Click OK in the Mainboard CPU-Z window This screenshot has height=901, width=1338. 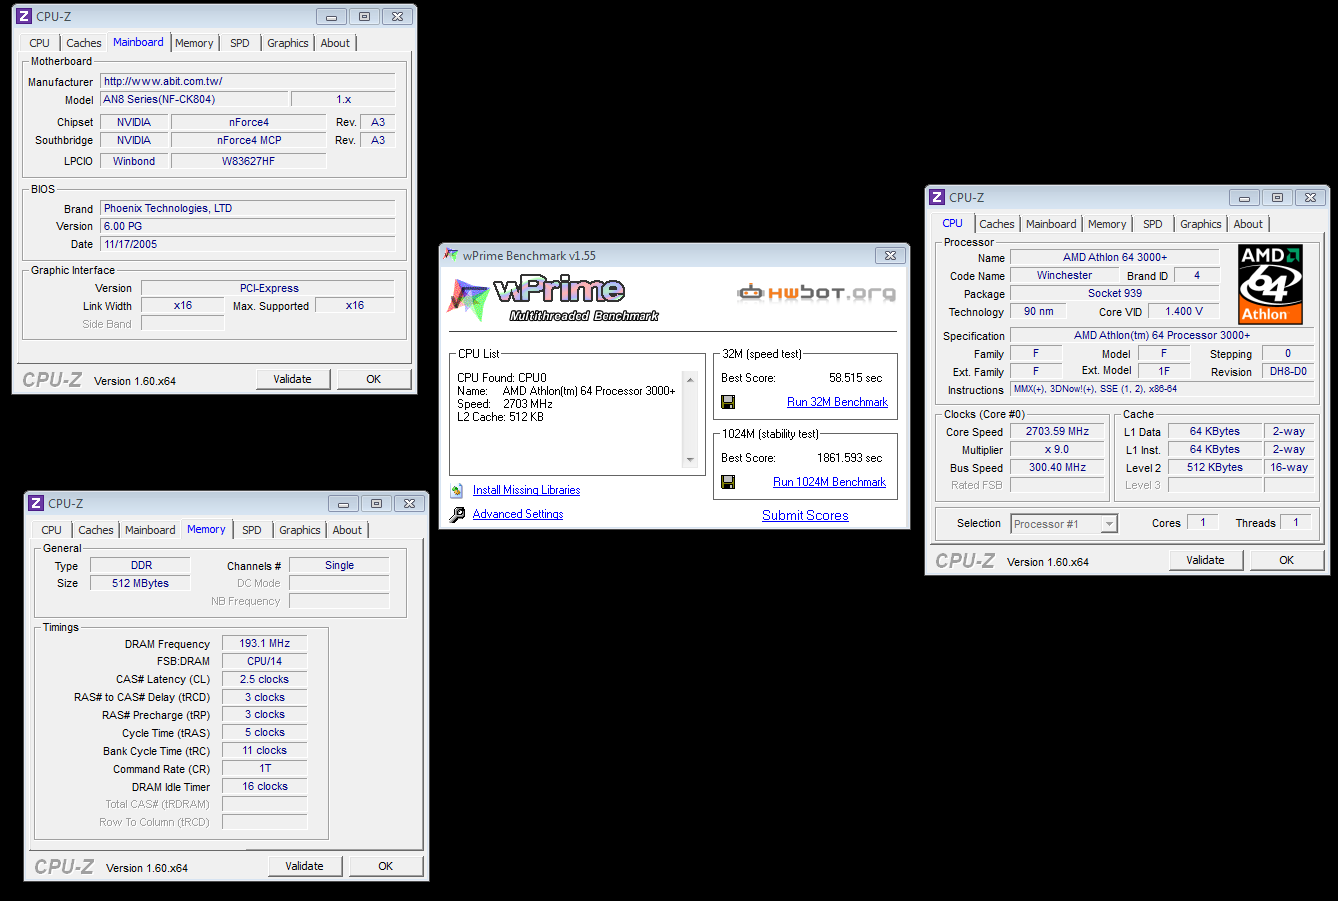(x=374, y=379)
